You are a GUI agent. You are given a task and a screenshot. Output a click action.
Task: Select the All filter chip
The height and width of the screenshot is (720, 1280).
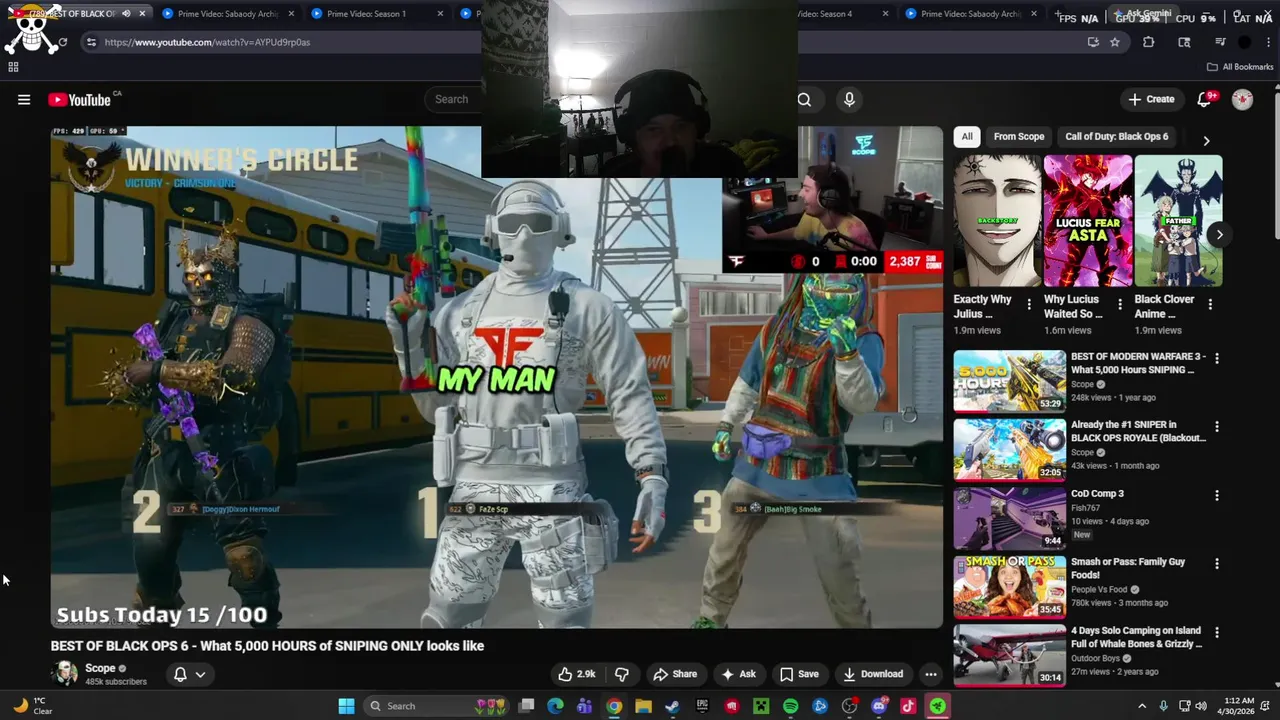967,136
